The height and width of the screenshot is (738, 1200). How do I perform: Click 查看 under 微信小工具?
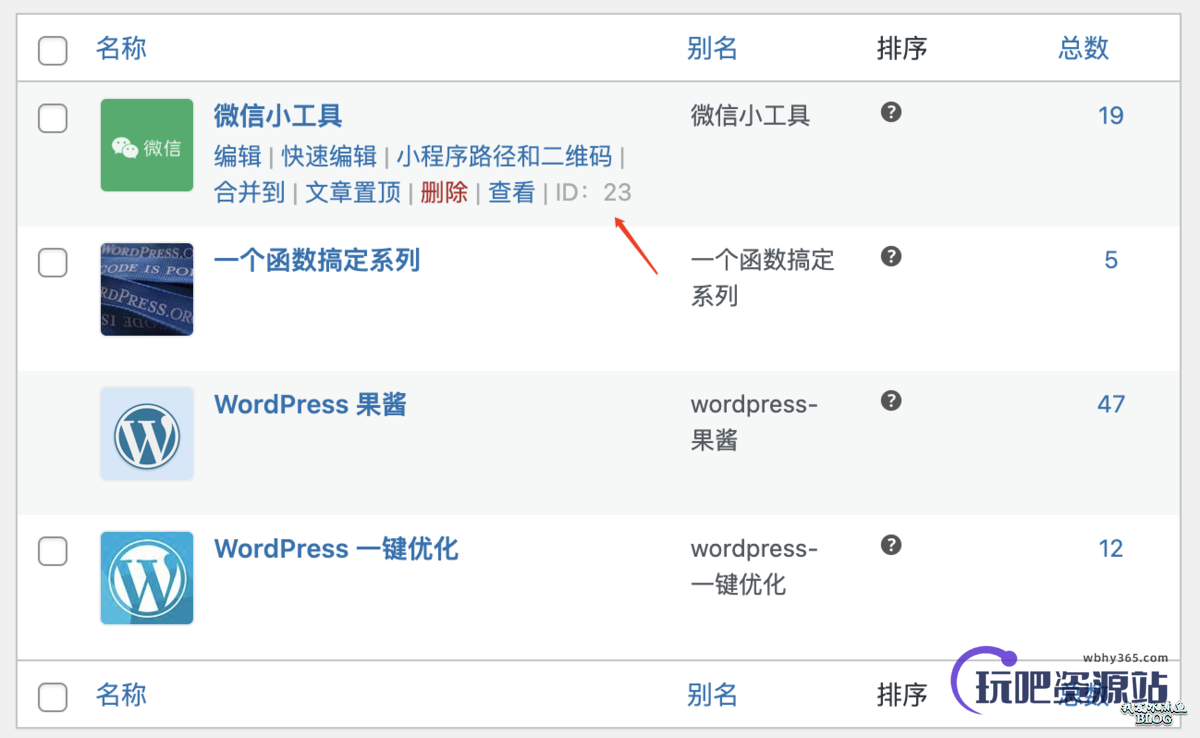click(x=512, y=192)
